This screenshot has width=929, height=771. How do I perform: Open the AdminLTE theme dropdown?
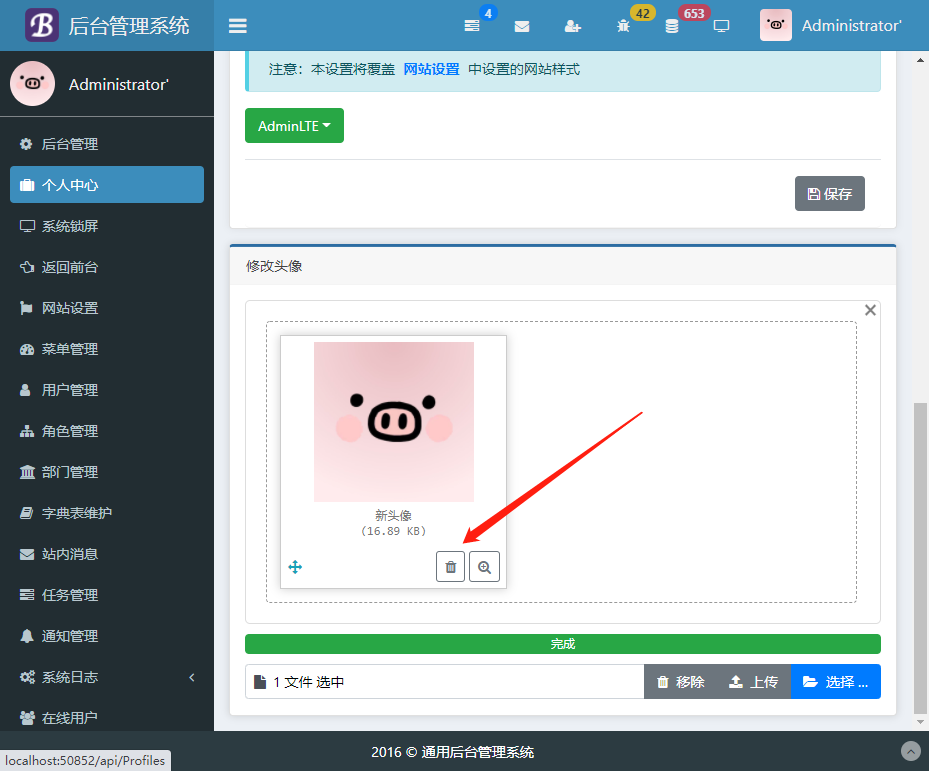[294, 126]
